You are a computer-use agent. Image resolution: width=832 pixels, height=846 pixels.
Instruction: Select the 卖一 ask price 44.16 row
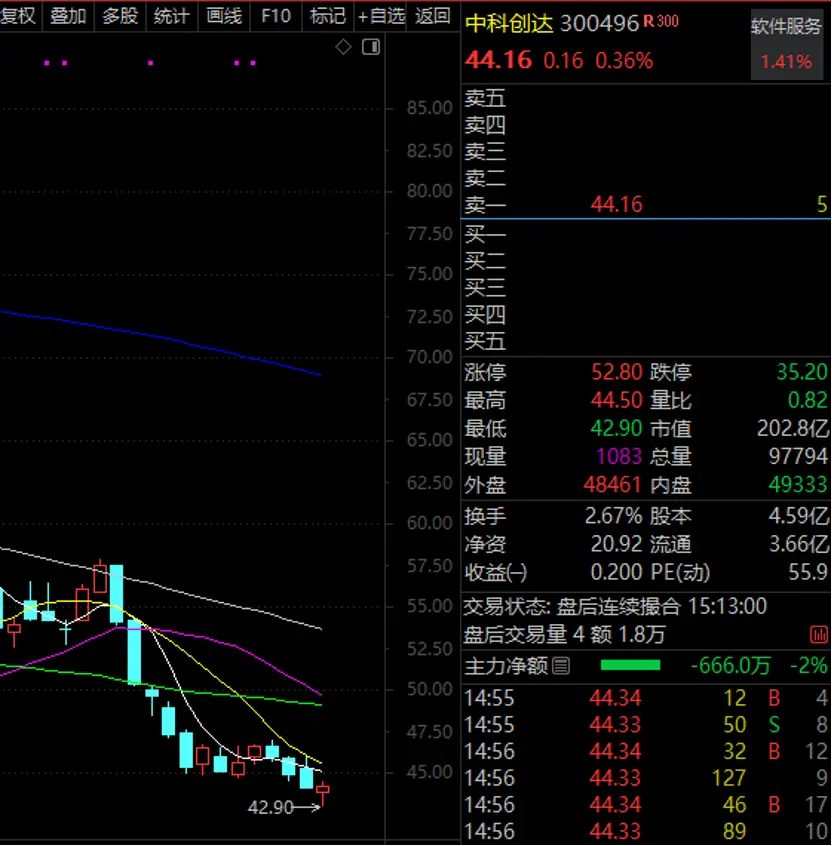coord(617,205)
